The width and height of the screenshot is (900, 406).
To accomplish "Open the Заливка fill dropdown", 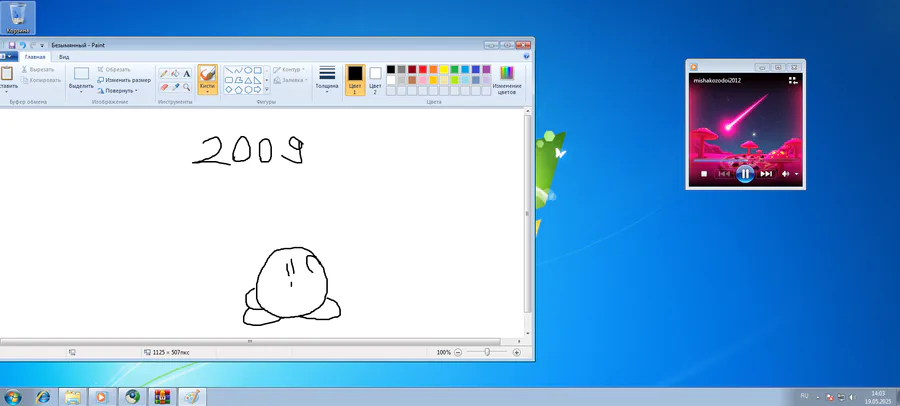I will click(290, 80).
